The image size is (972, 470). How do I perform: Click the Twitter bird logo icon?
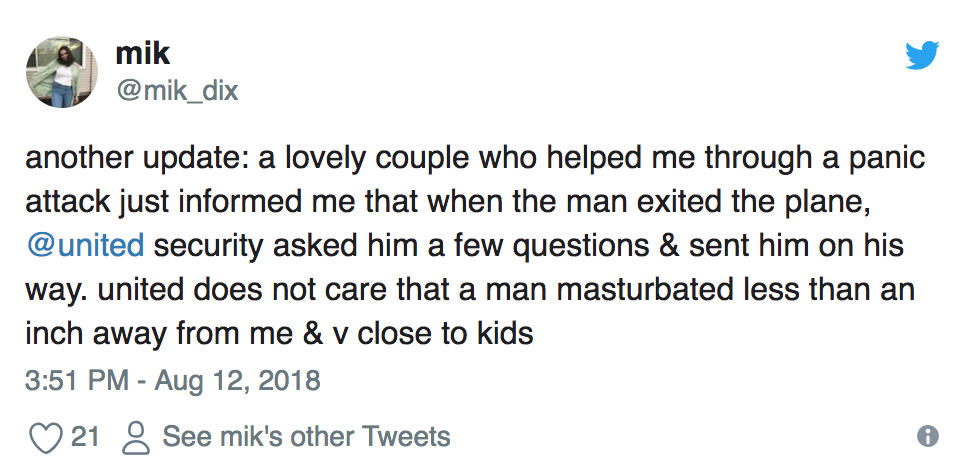click(922, 55)
